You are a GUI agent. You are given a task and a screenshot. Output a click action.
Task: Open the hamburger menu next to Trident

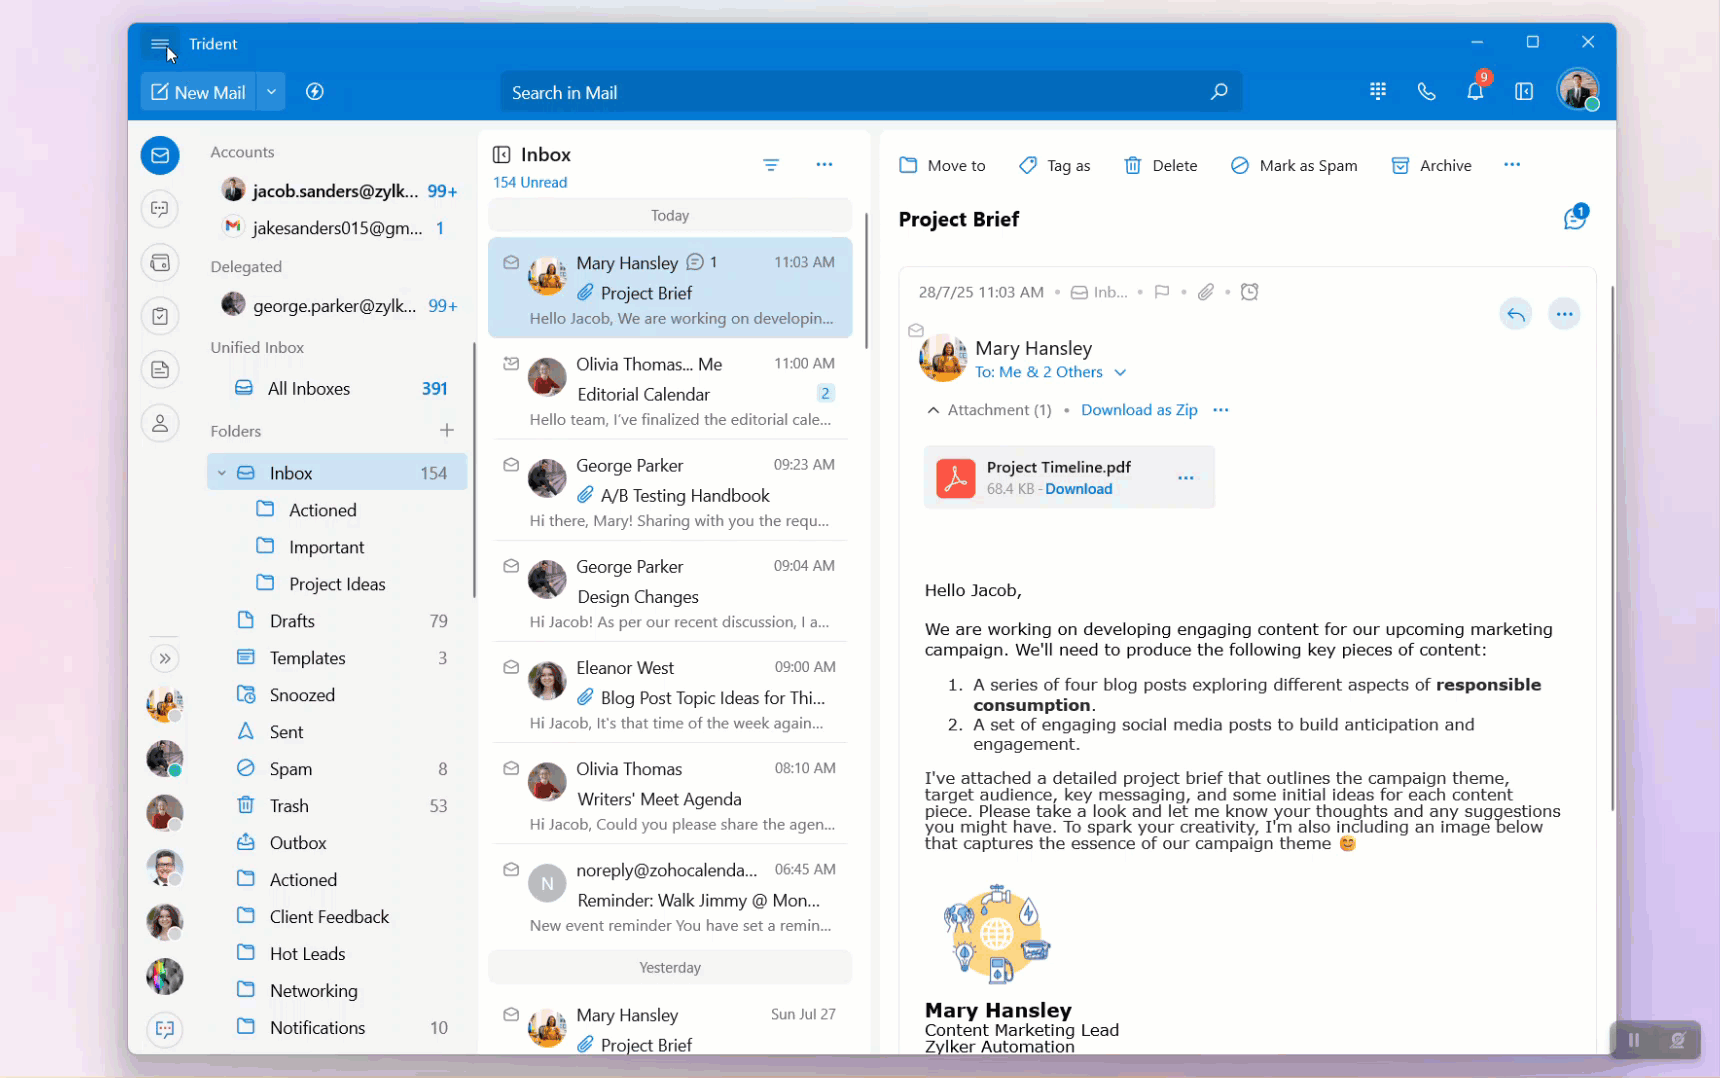coord(160,44)
